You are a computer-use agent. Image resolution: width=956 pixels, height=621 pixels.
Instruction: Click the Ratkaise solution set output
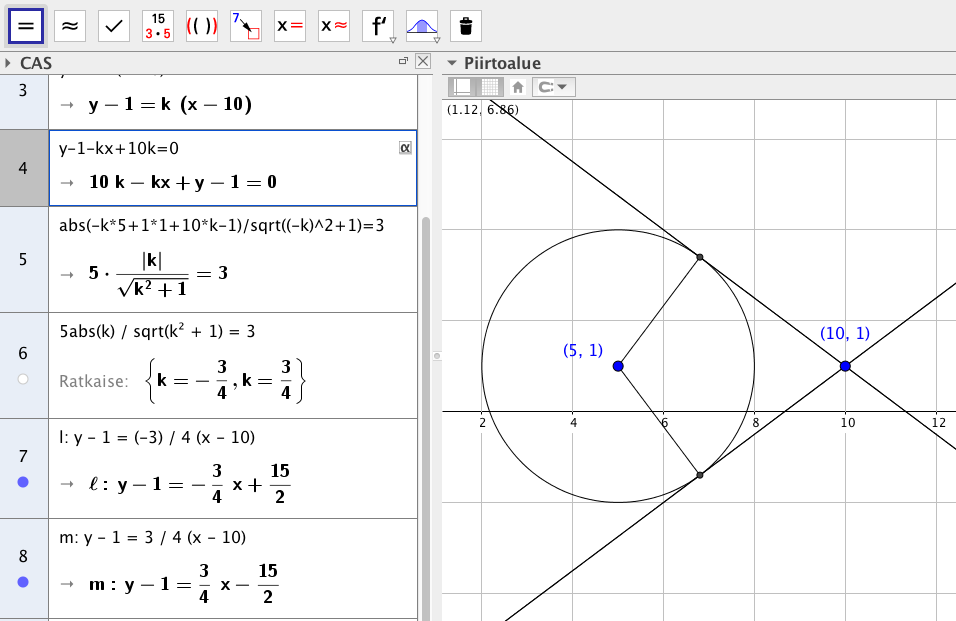(225, 381)
